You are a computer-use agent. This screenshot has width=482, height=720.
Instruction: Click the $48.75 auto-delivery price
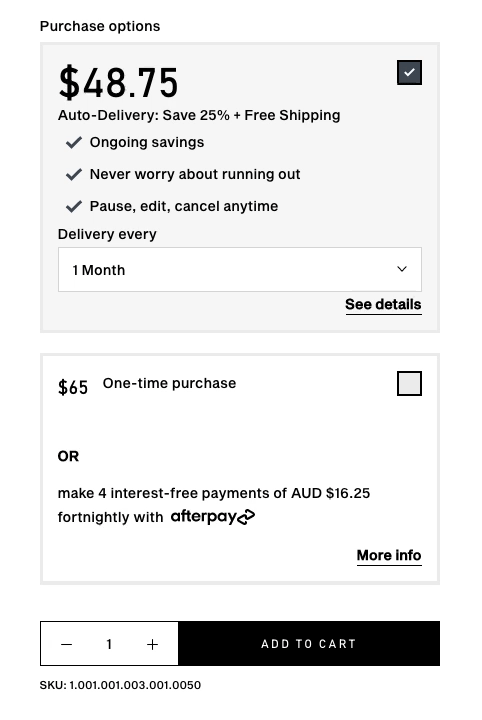(x=118, y=83)
